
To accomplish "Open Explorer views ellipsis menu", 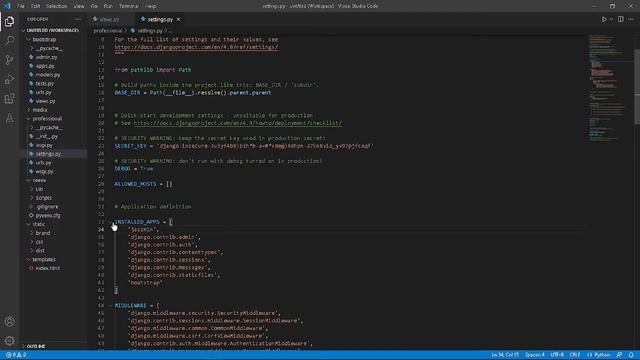I will click(x=78, y=19).
